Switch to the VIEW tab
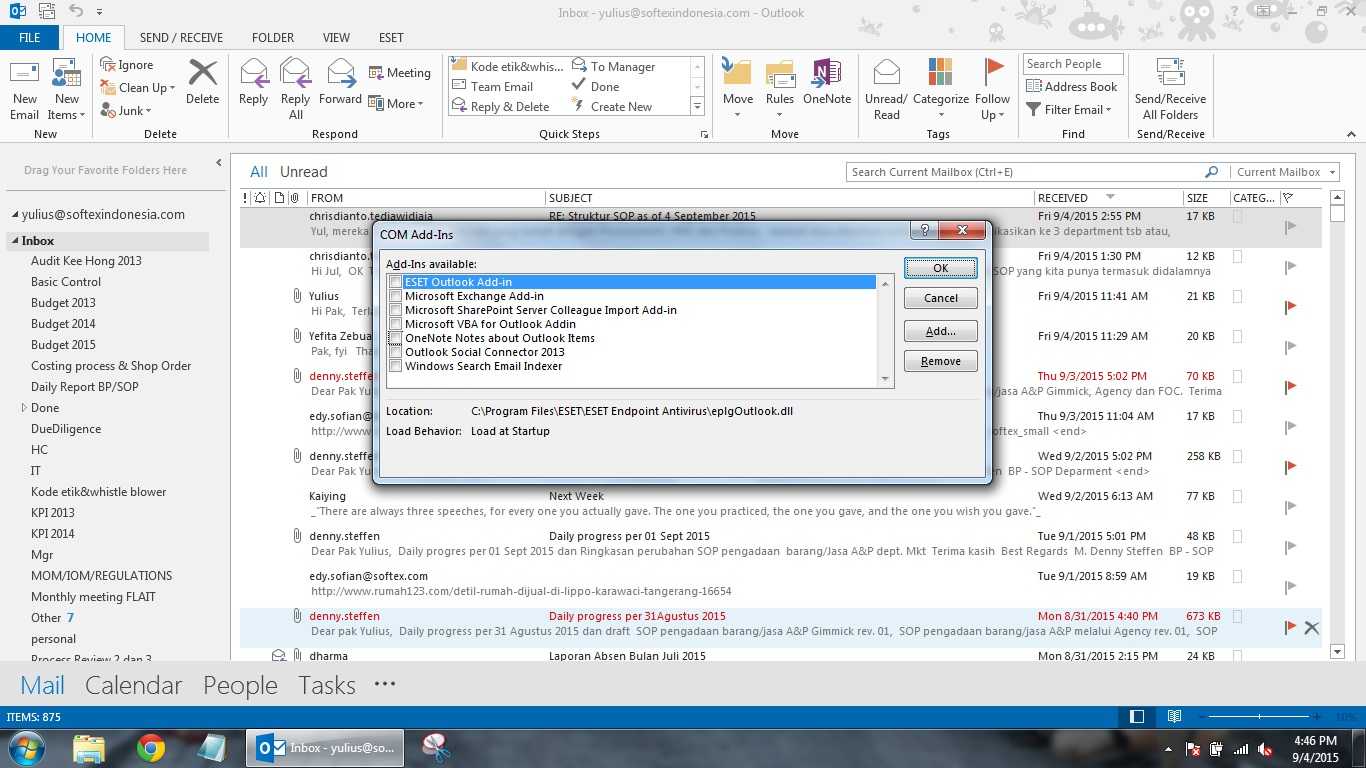 click(336, 38)
